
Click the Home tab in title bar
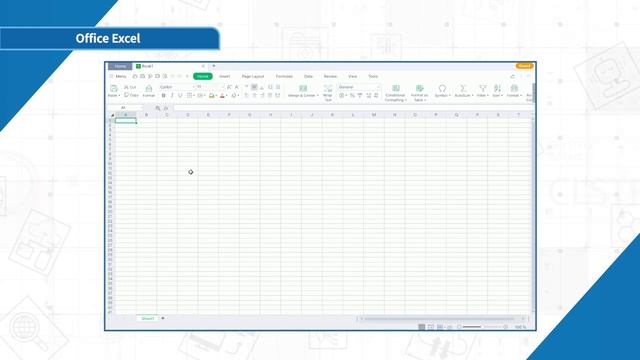pyautogui.click(x=120, y=66)
